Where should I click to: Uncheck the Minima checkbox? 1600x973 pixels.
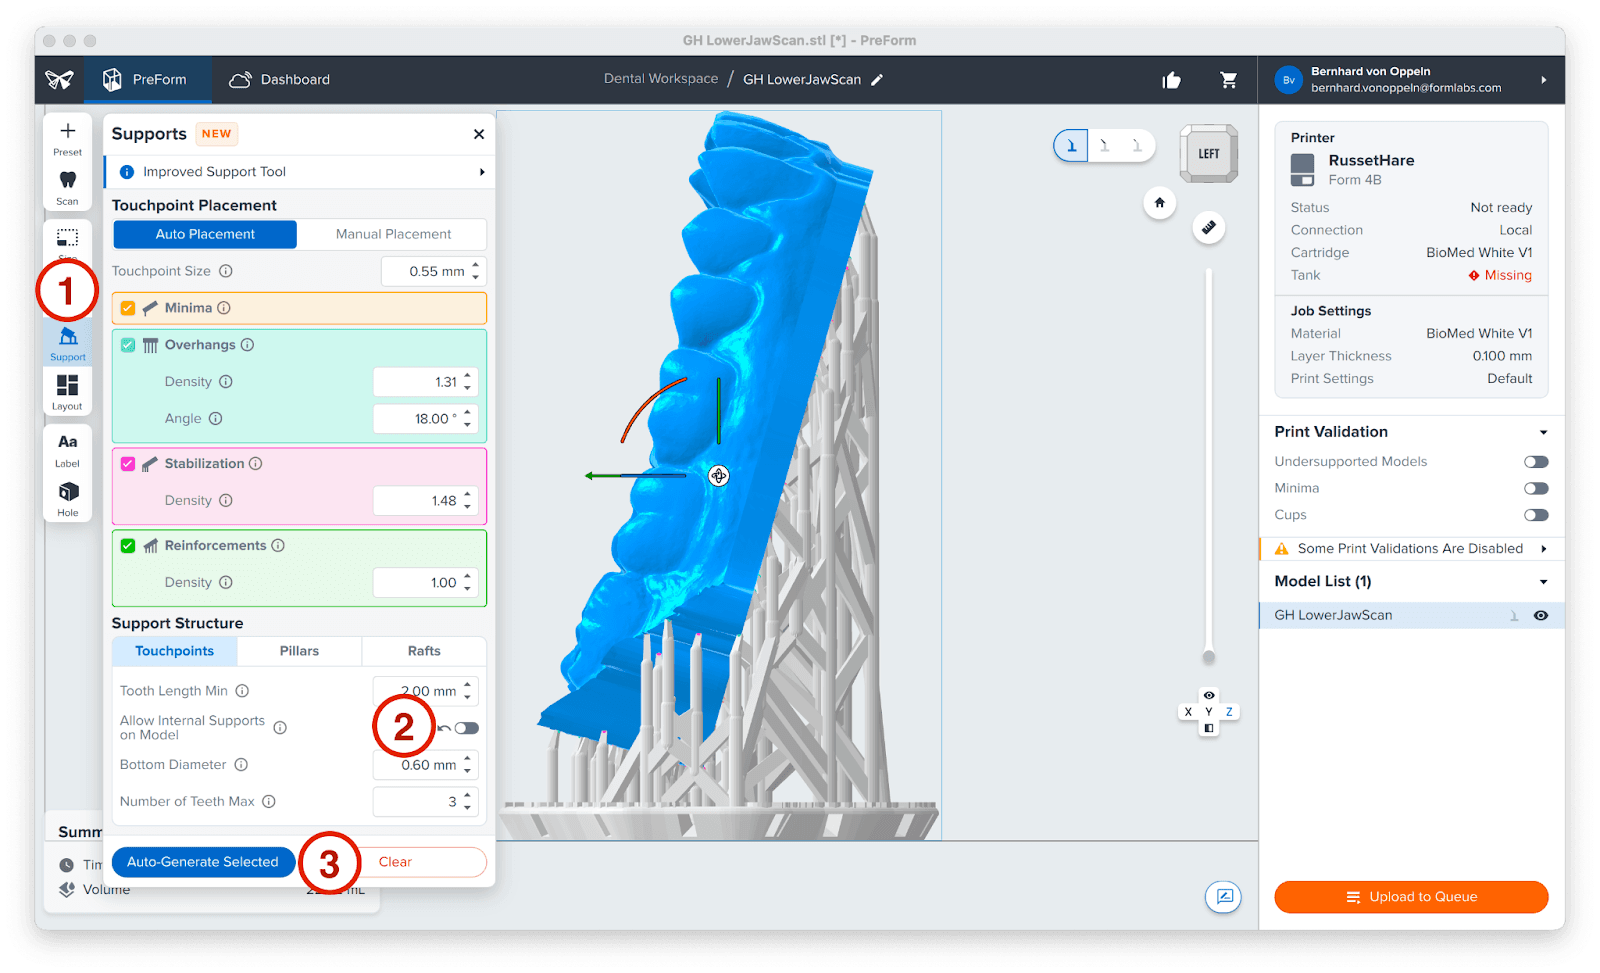pyautogui.click(x=128, y=308)
